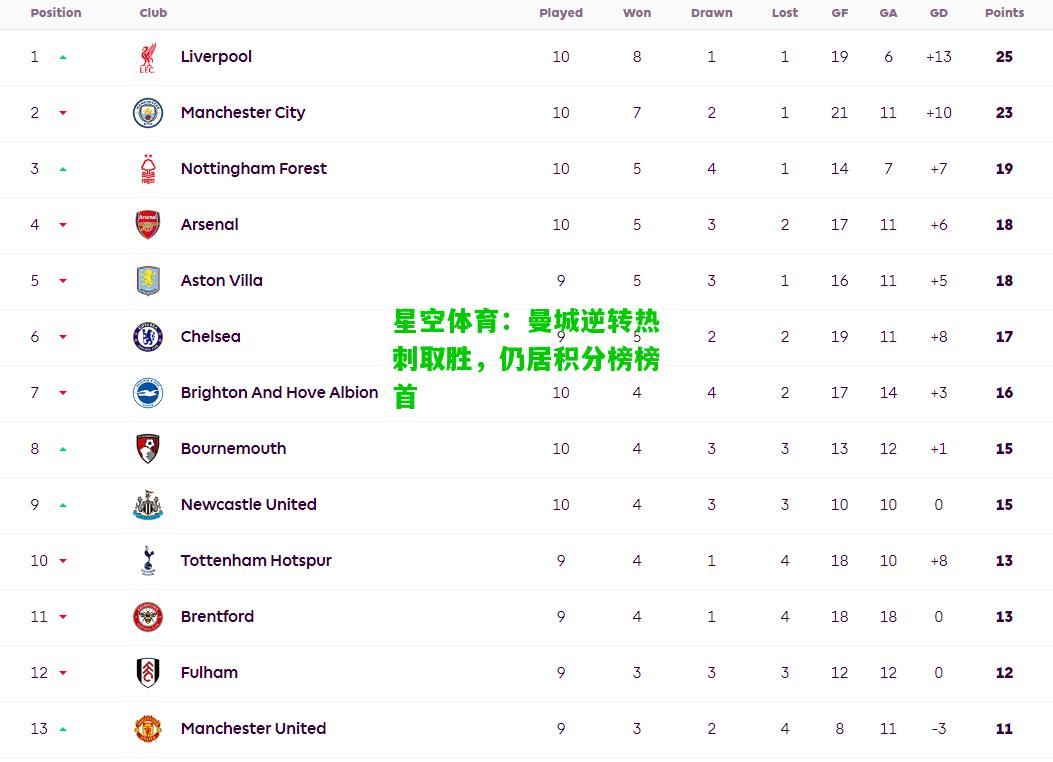
Task: Click the Manchester United badge
Action: click(148, 728)
